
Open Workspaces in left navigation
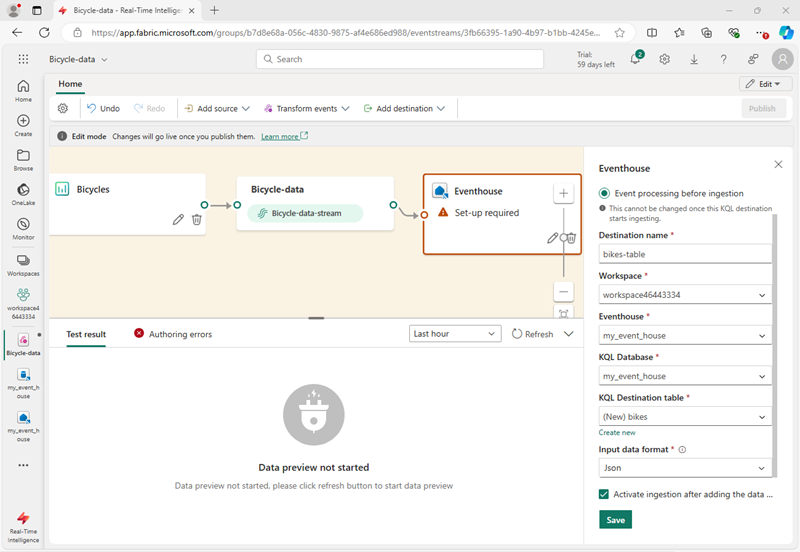(23, 265)
